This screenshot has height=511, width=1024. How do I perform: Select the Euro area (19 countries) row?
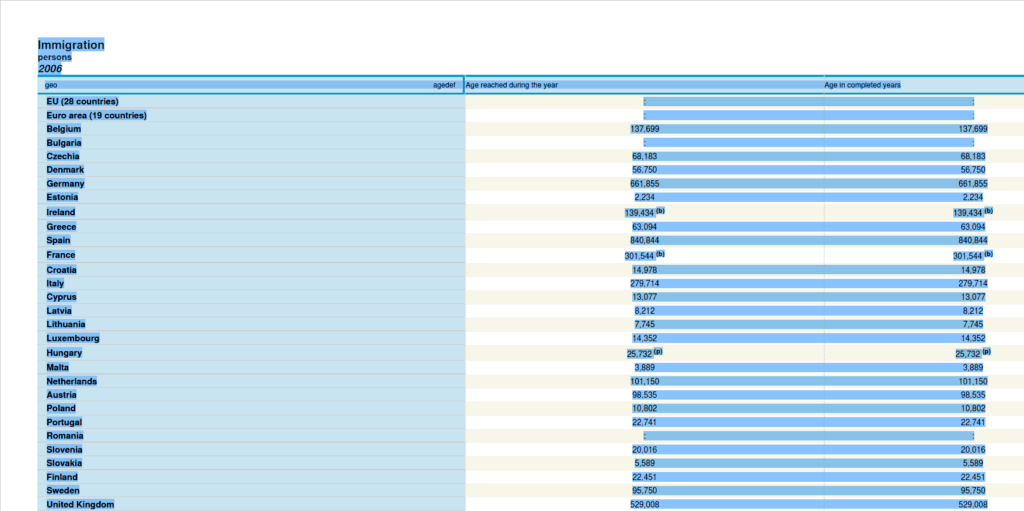[x=96, y=116]
